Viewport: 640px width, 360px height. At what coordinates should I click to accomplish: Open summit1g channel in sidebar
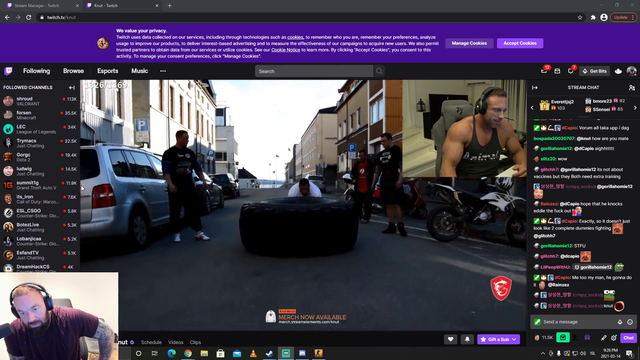(x=40, y=185)
